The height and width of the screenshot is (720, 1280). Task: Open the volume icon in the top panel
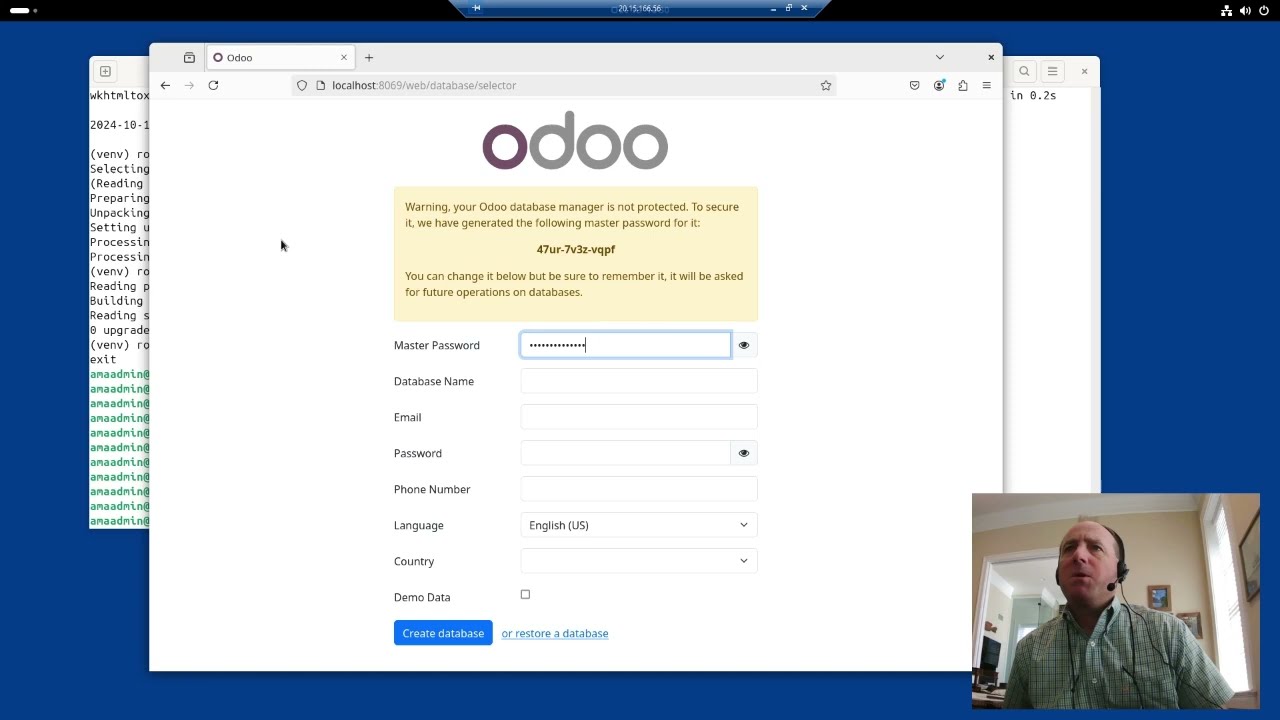coord(1245,10)
